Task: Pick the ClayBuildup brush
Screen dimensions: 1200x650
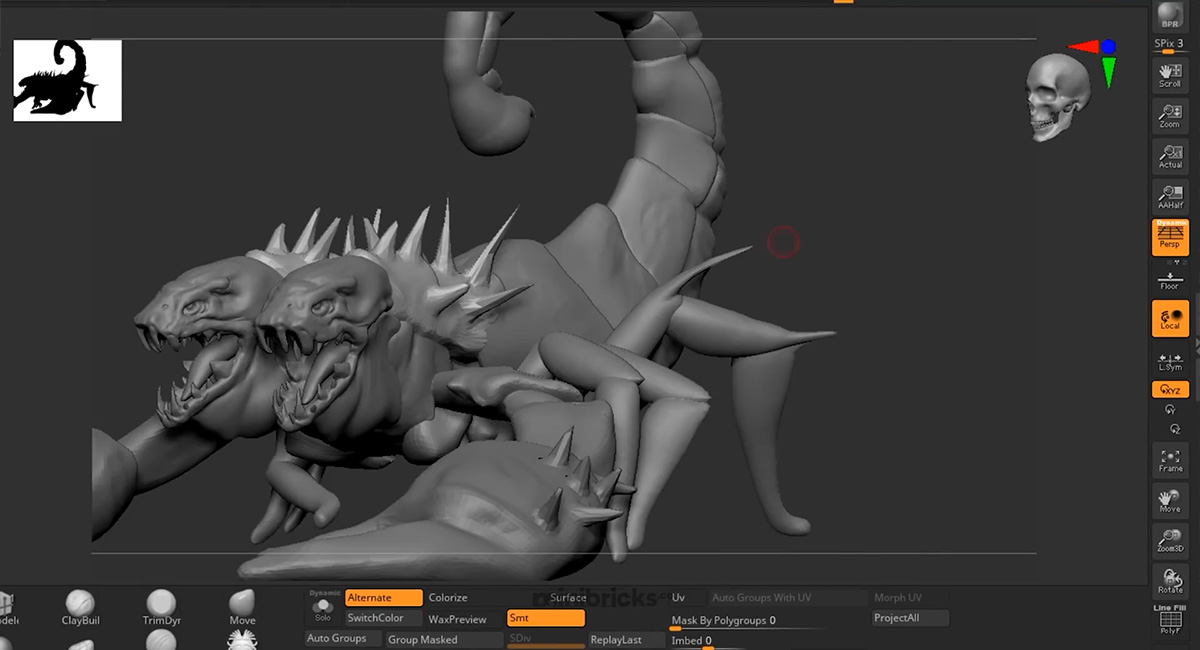Action: pos(81,608)
